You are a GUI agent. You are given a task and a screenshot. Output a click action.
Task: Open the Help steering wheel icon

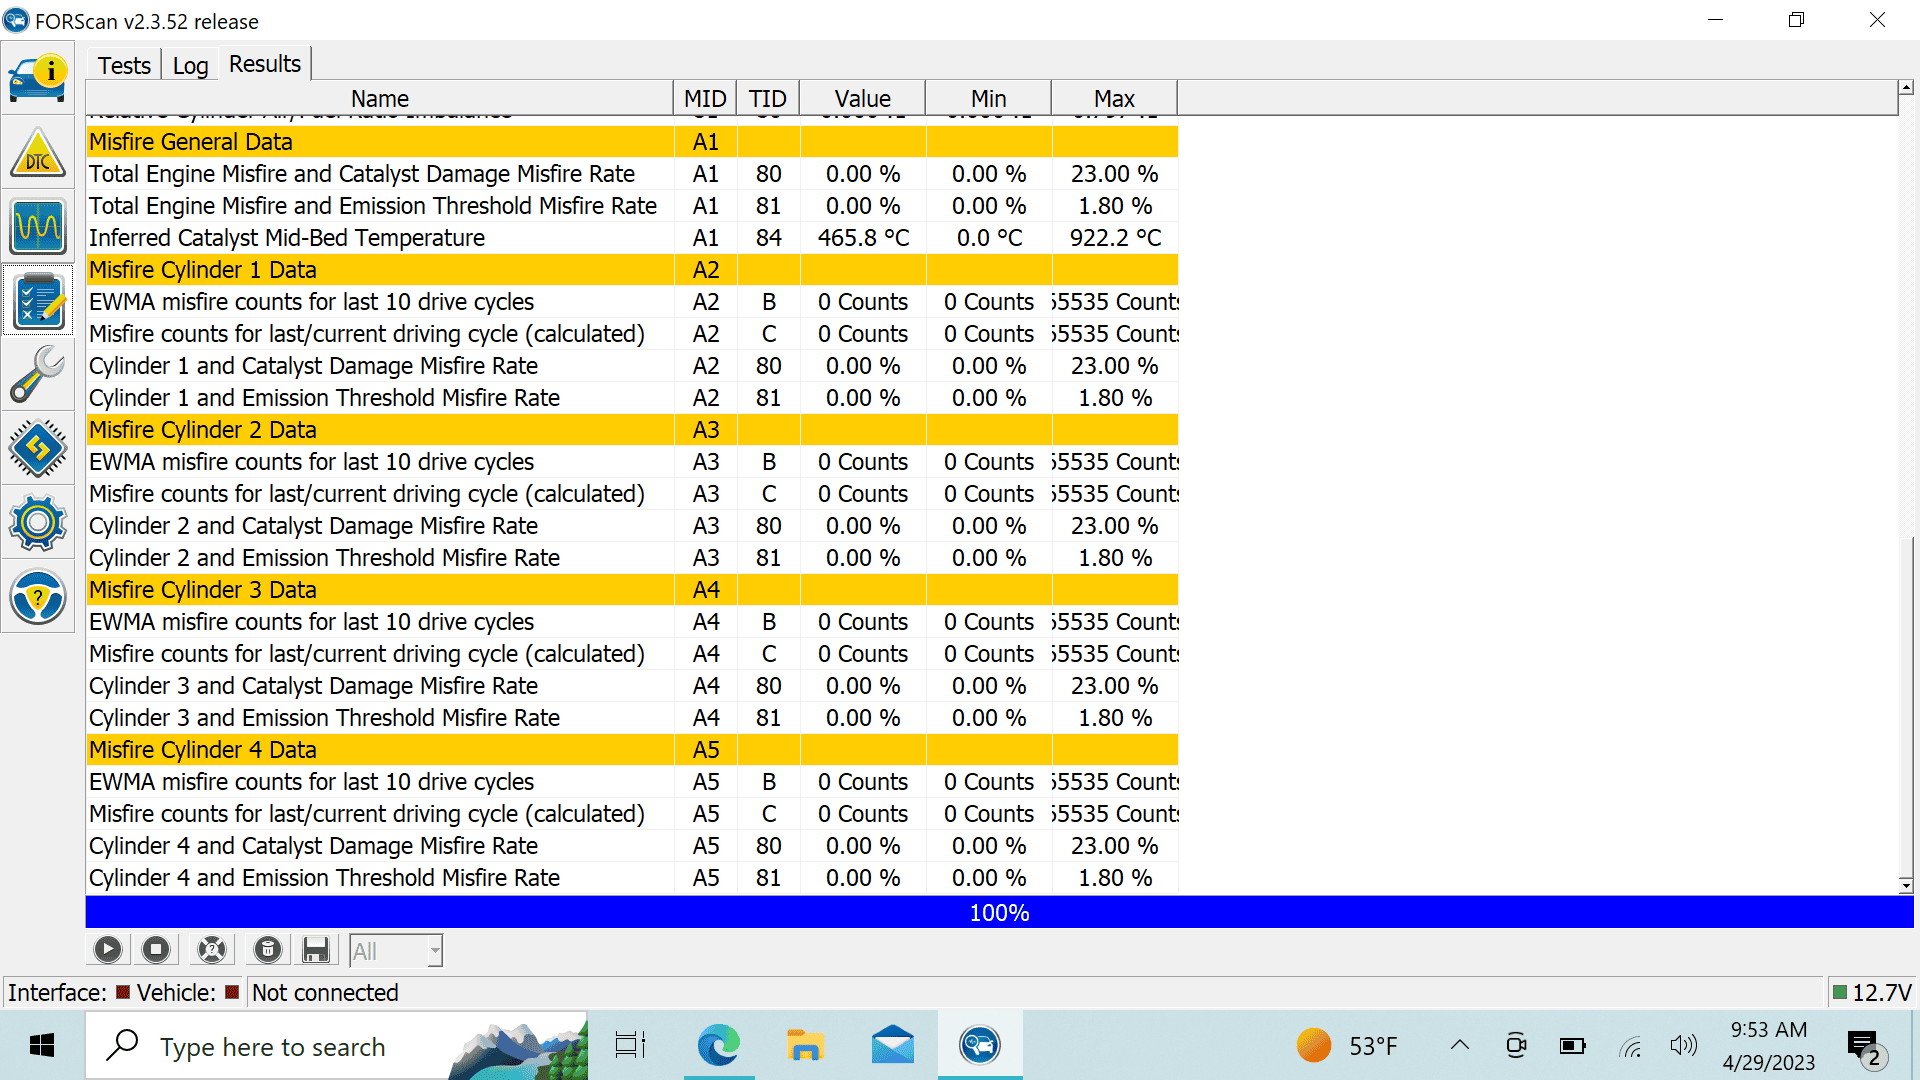pos(38,597)
